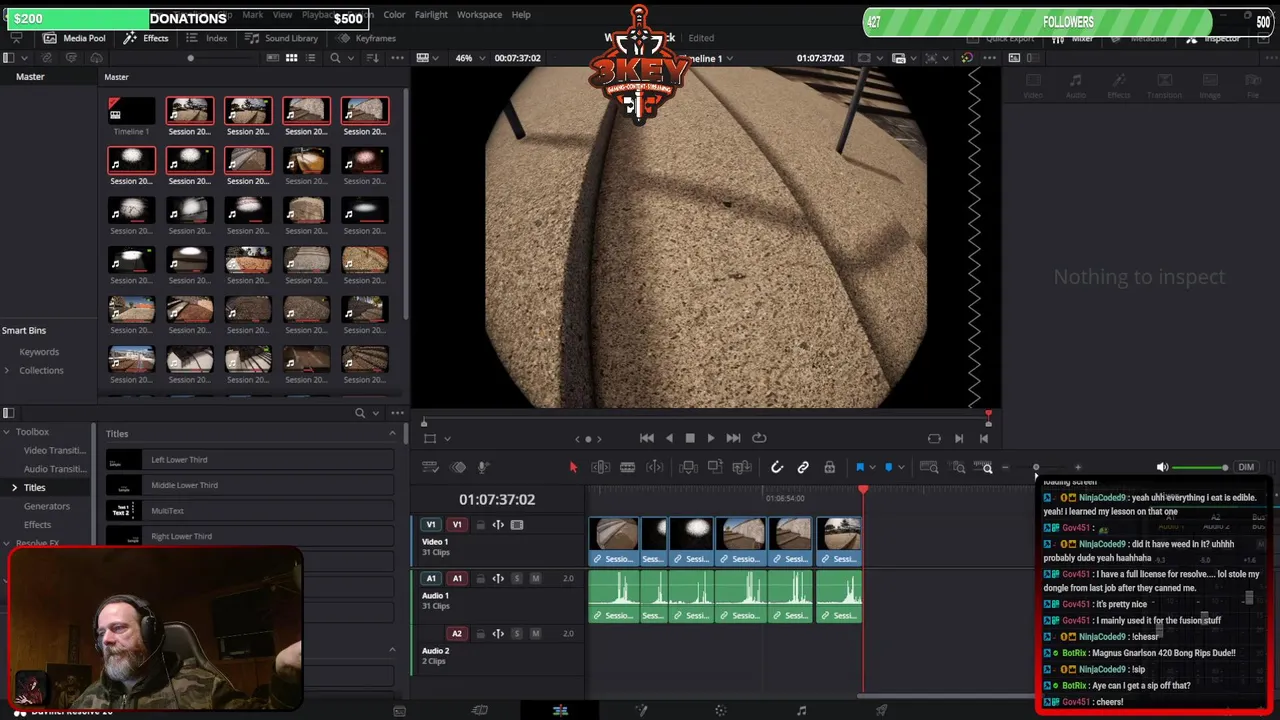Open the Sound Library tab

(x=281, y=38)
